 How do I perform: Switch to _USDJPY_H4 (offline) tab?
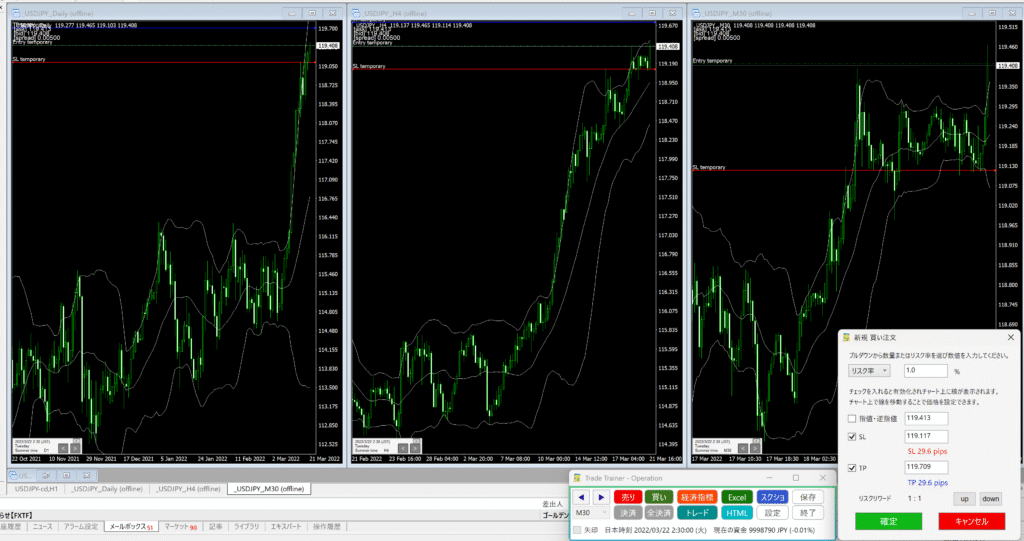coord(187,489)
